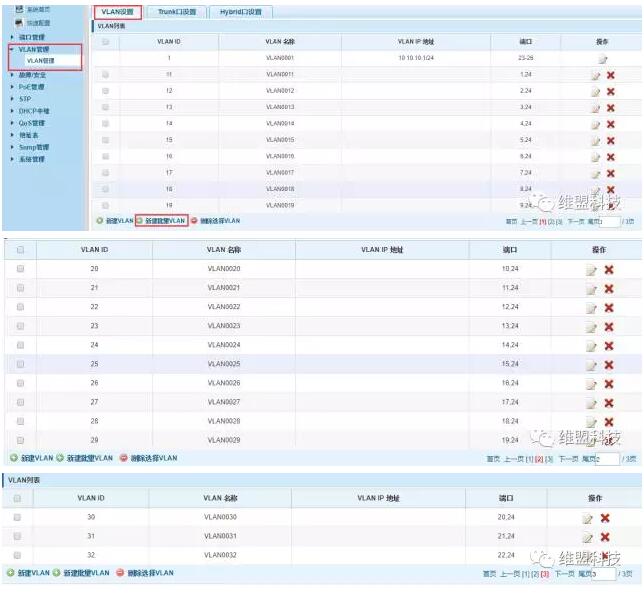Click page number field beside /3页 under VLAN 32
Viewport: 644px width, 594px height.
[604, 575]
